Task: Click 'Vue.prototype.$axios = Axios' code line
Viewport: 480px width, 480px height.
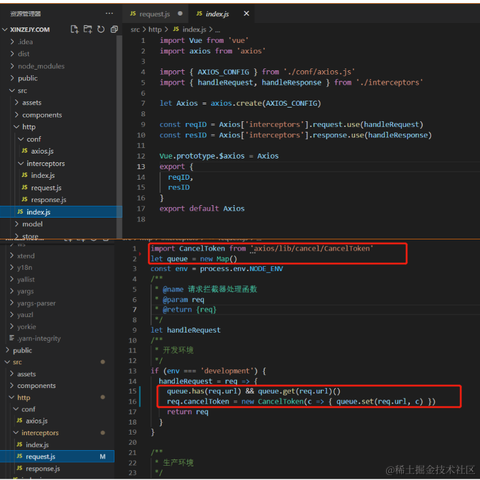Action: [x=219, y=156]
